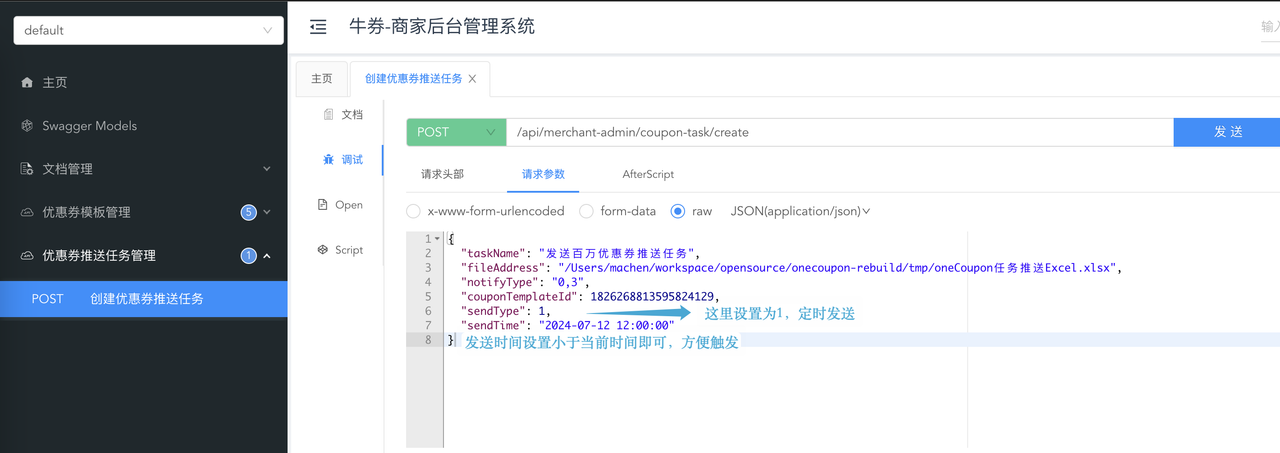This screenshot has height=453, width=1280.
Task: Click the "taskName" line in editor
Action: 579,254
